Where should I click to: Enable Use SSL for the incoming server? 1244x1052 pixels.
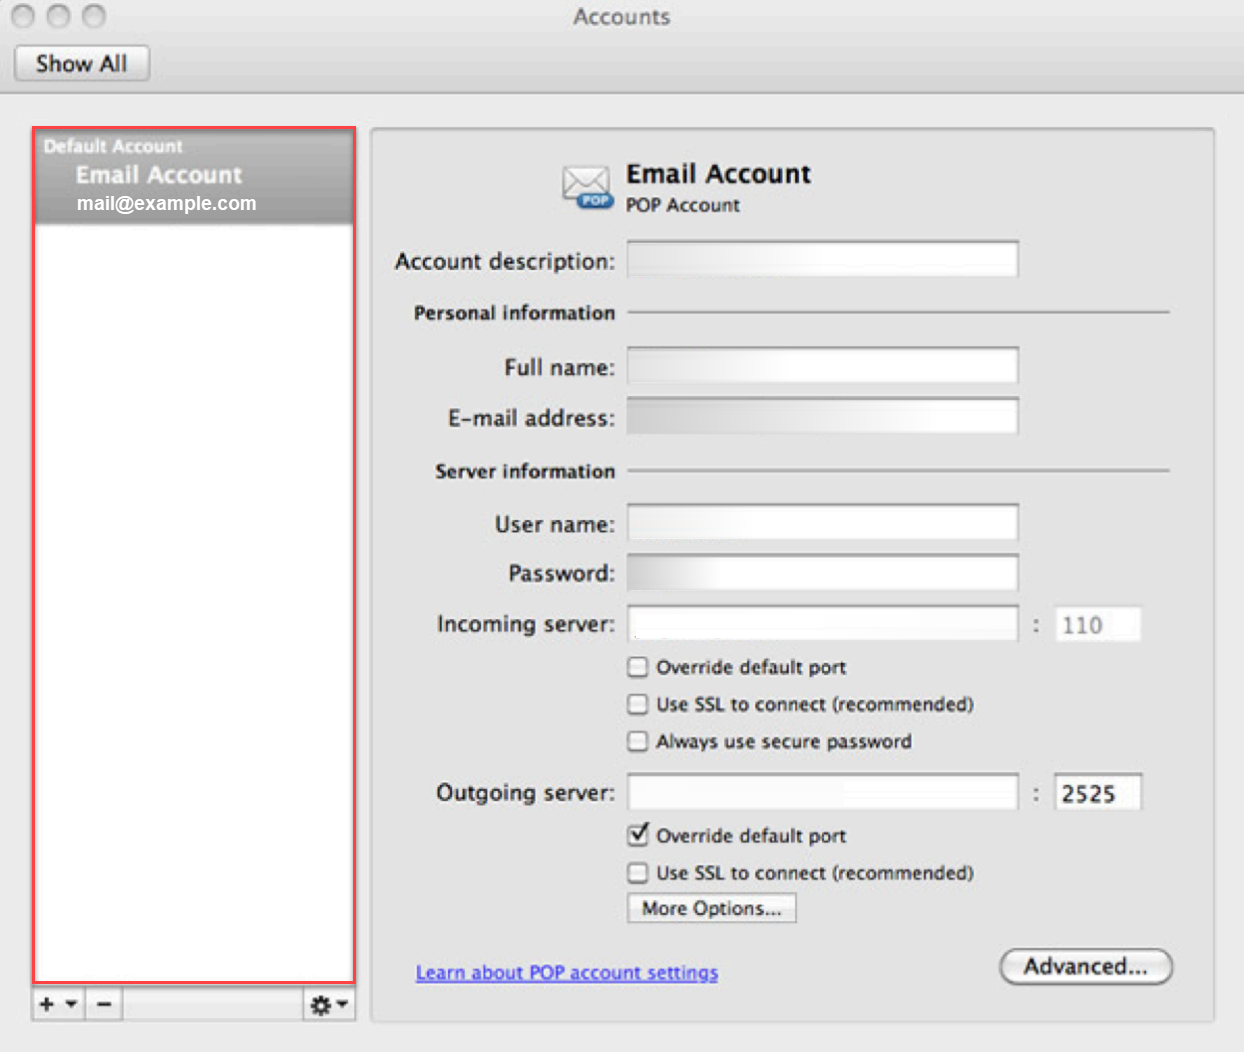[x=637, y=704]
